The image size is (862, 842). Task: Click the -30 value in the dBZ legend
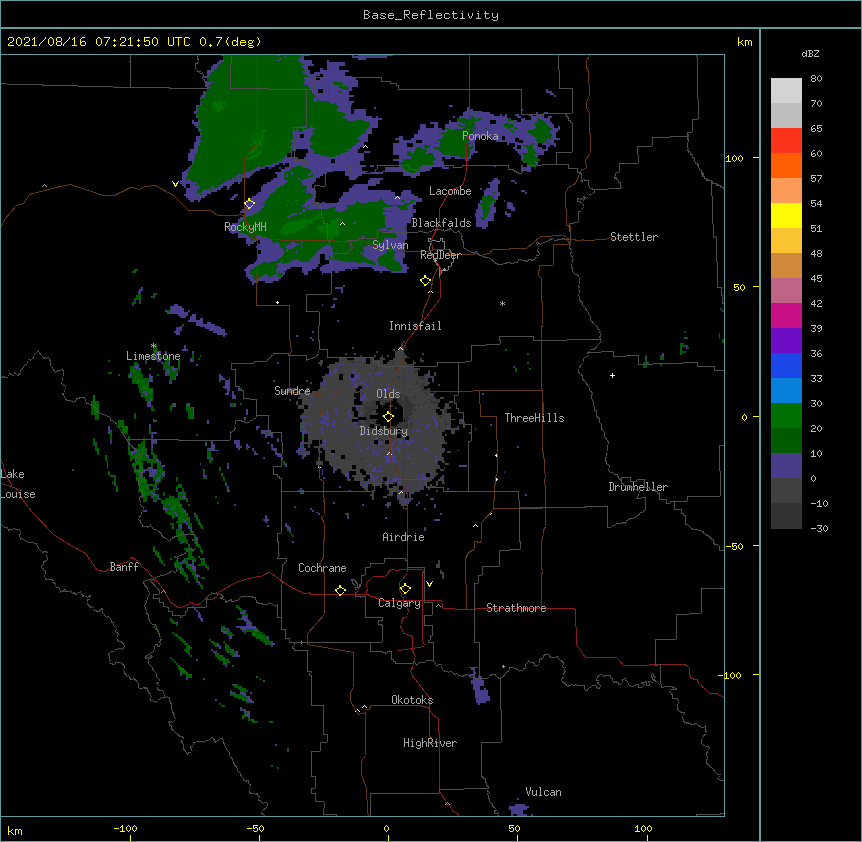click(819, 528)
